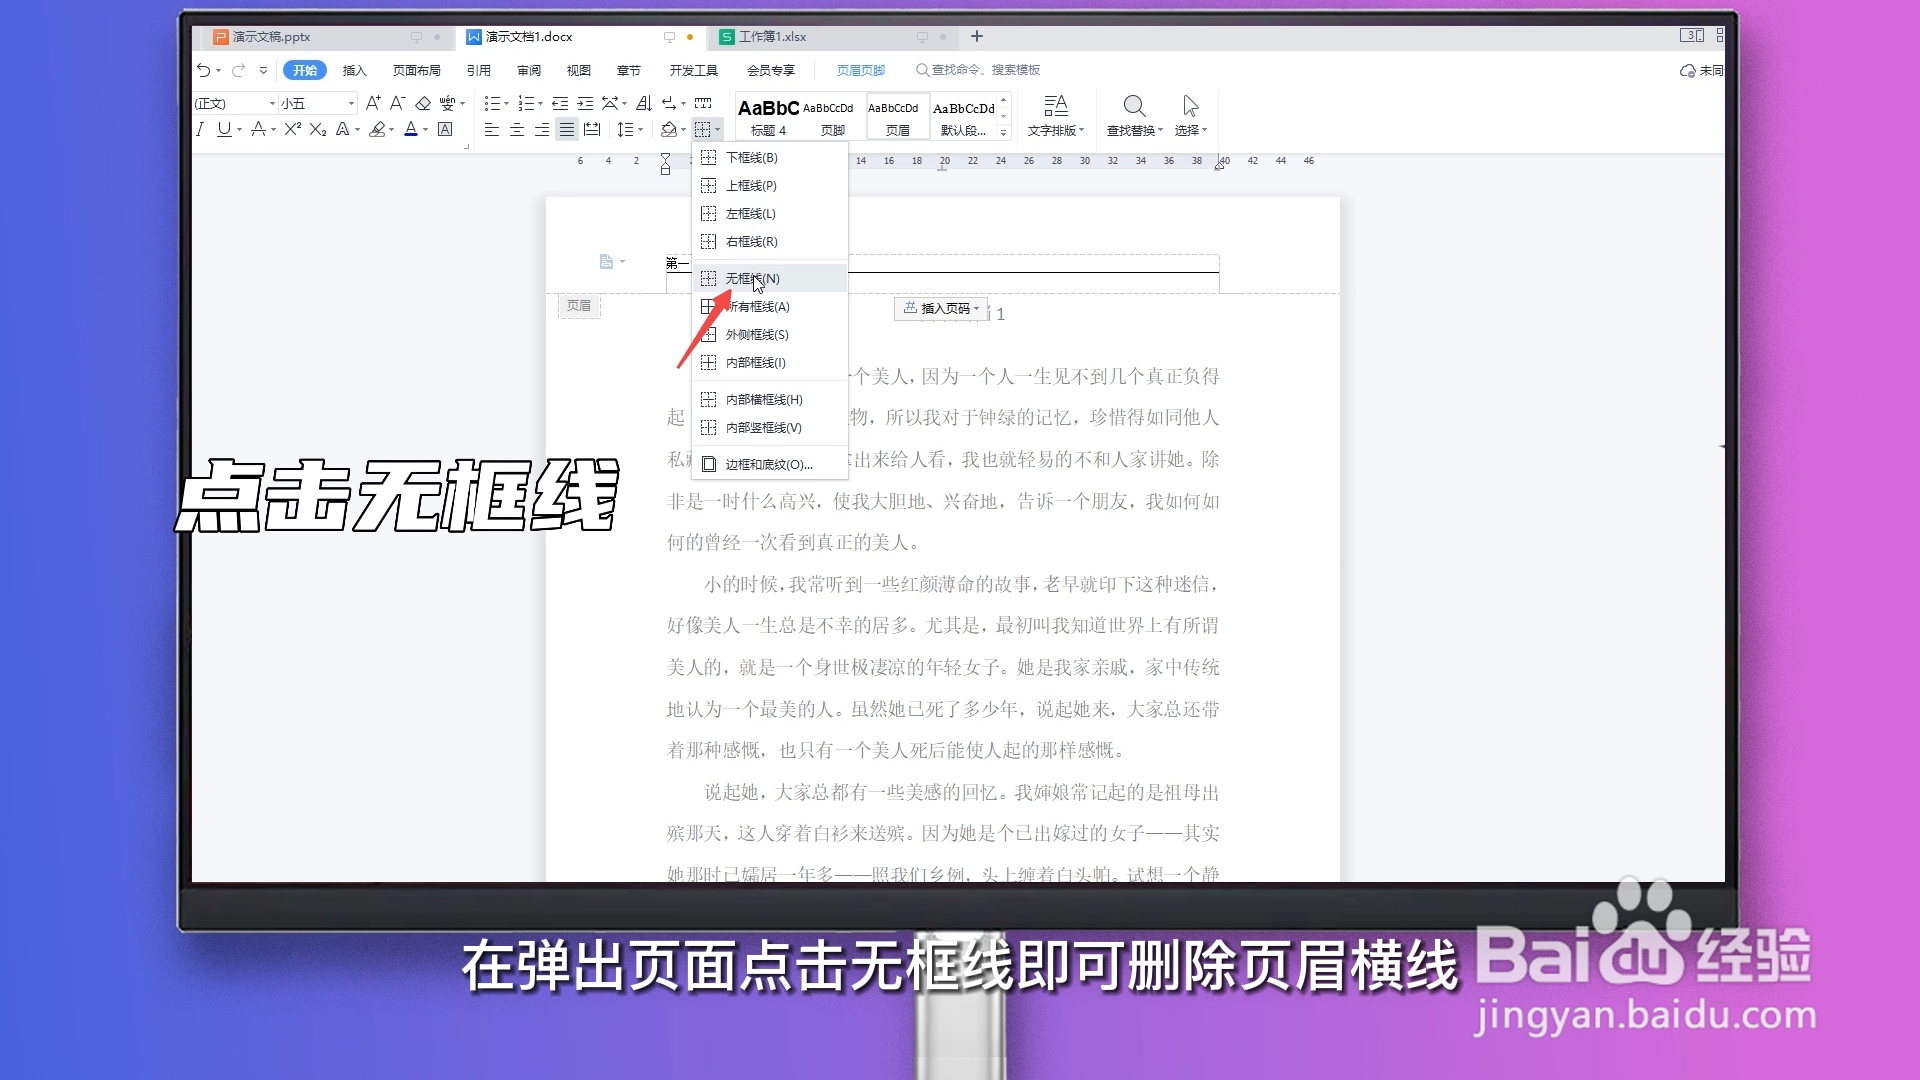Toggle the justified alignment option
Viewport: 1920px width, 1080px height.
[x=567, y=130]
